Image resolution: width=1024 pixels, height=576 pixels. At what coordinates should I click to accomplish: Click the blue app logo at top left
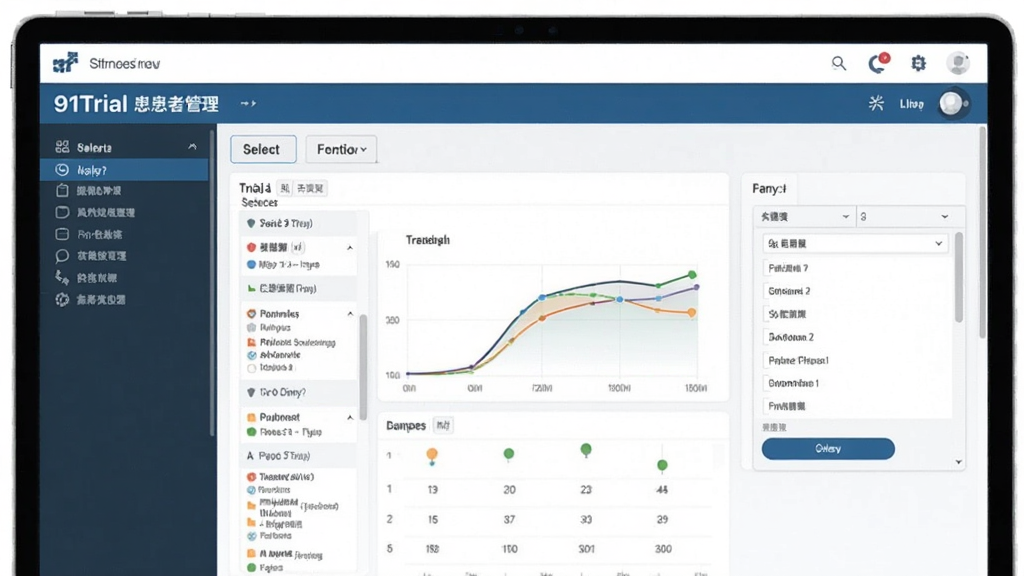click(x=65, y=63)
